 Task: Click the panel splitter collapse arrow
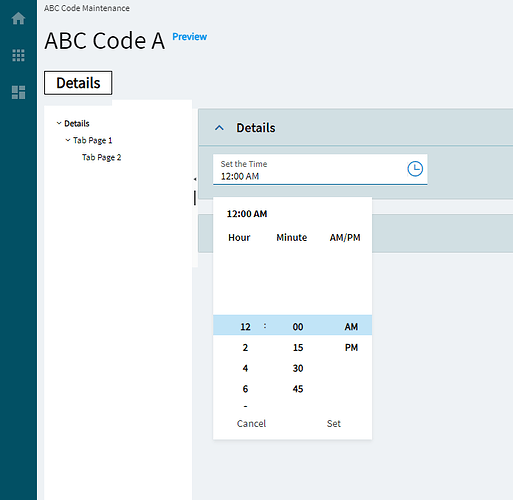point(195,179)
